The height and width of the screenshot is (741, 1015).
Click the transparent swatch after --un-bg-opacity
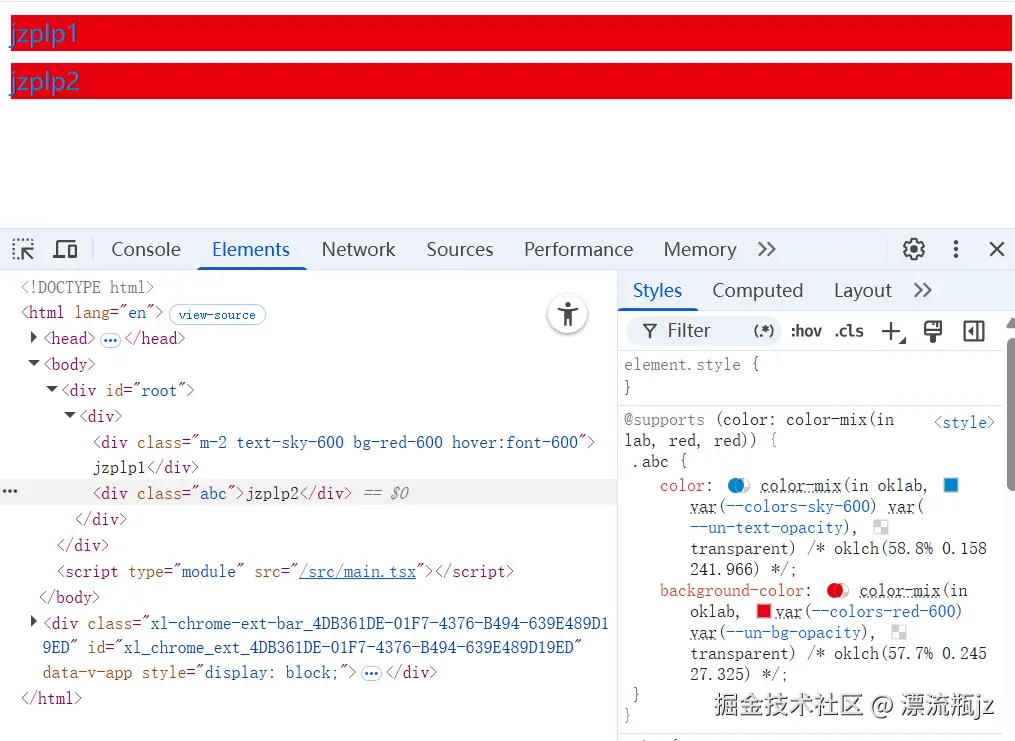[x=898, y=632]
